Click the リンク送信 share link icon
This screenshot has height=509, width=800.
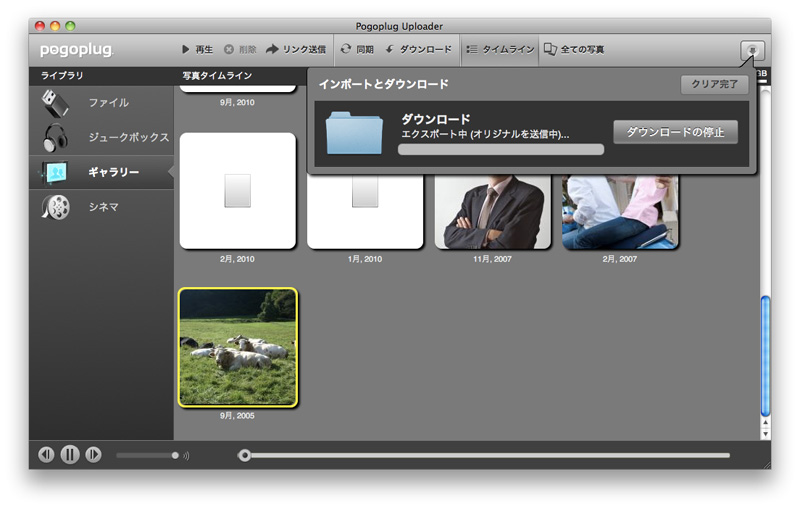[272, 49]
